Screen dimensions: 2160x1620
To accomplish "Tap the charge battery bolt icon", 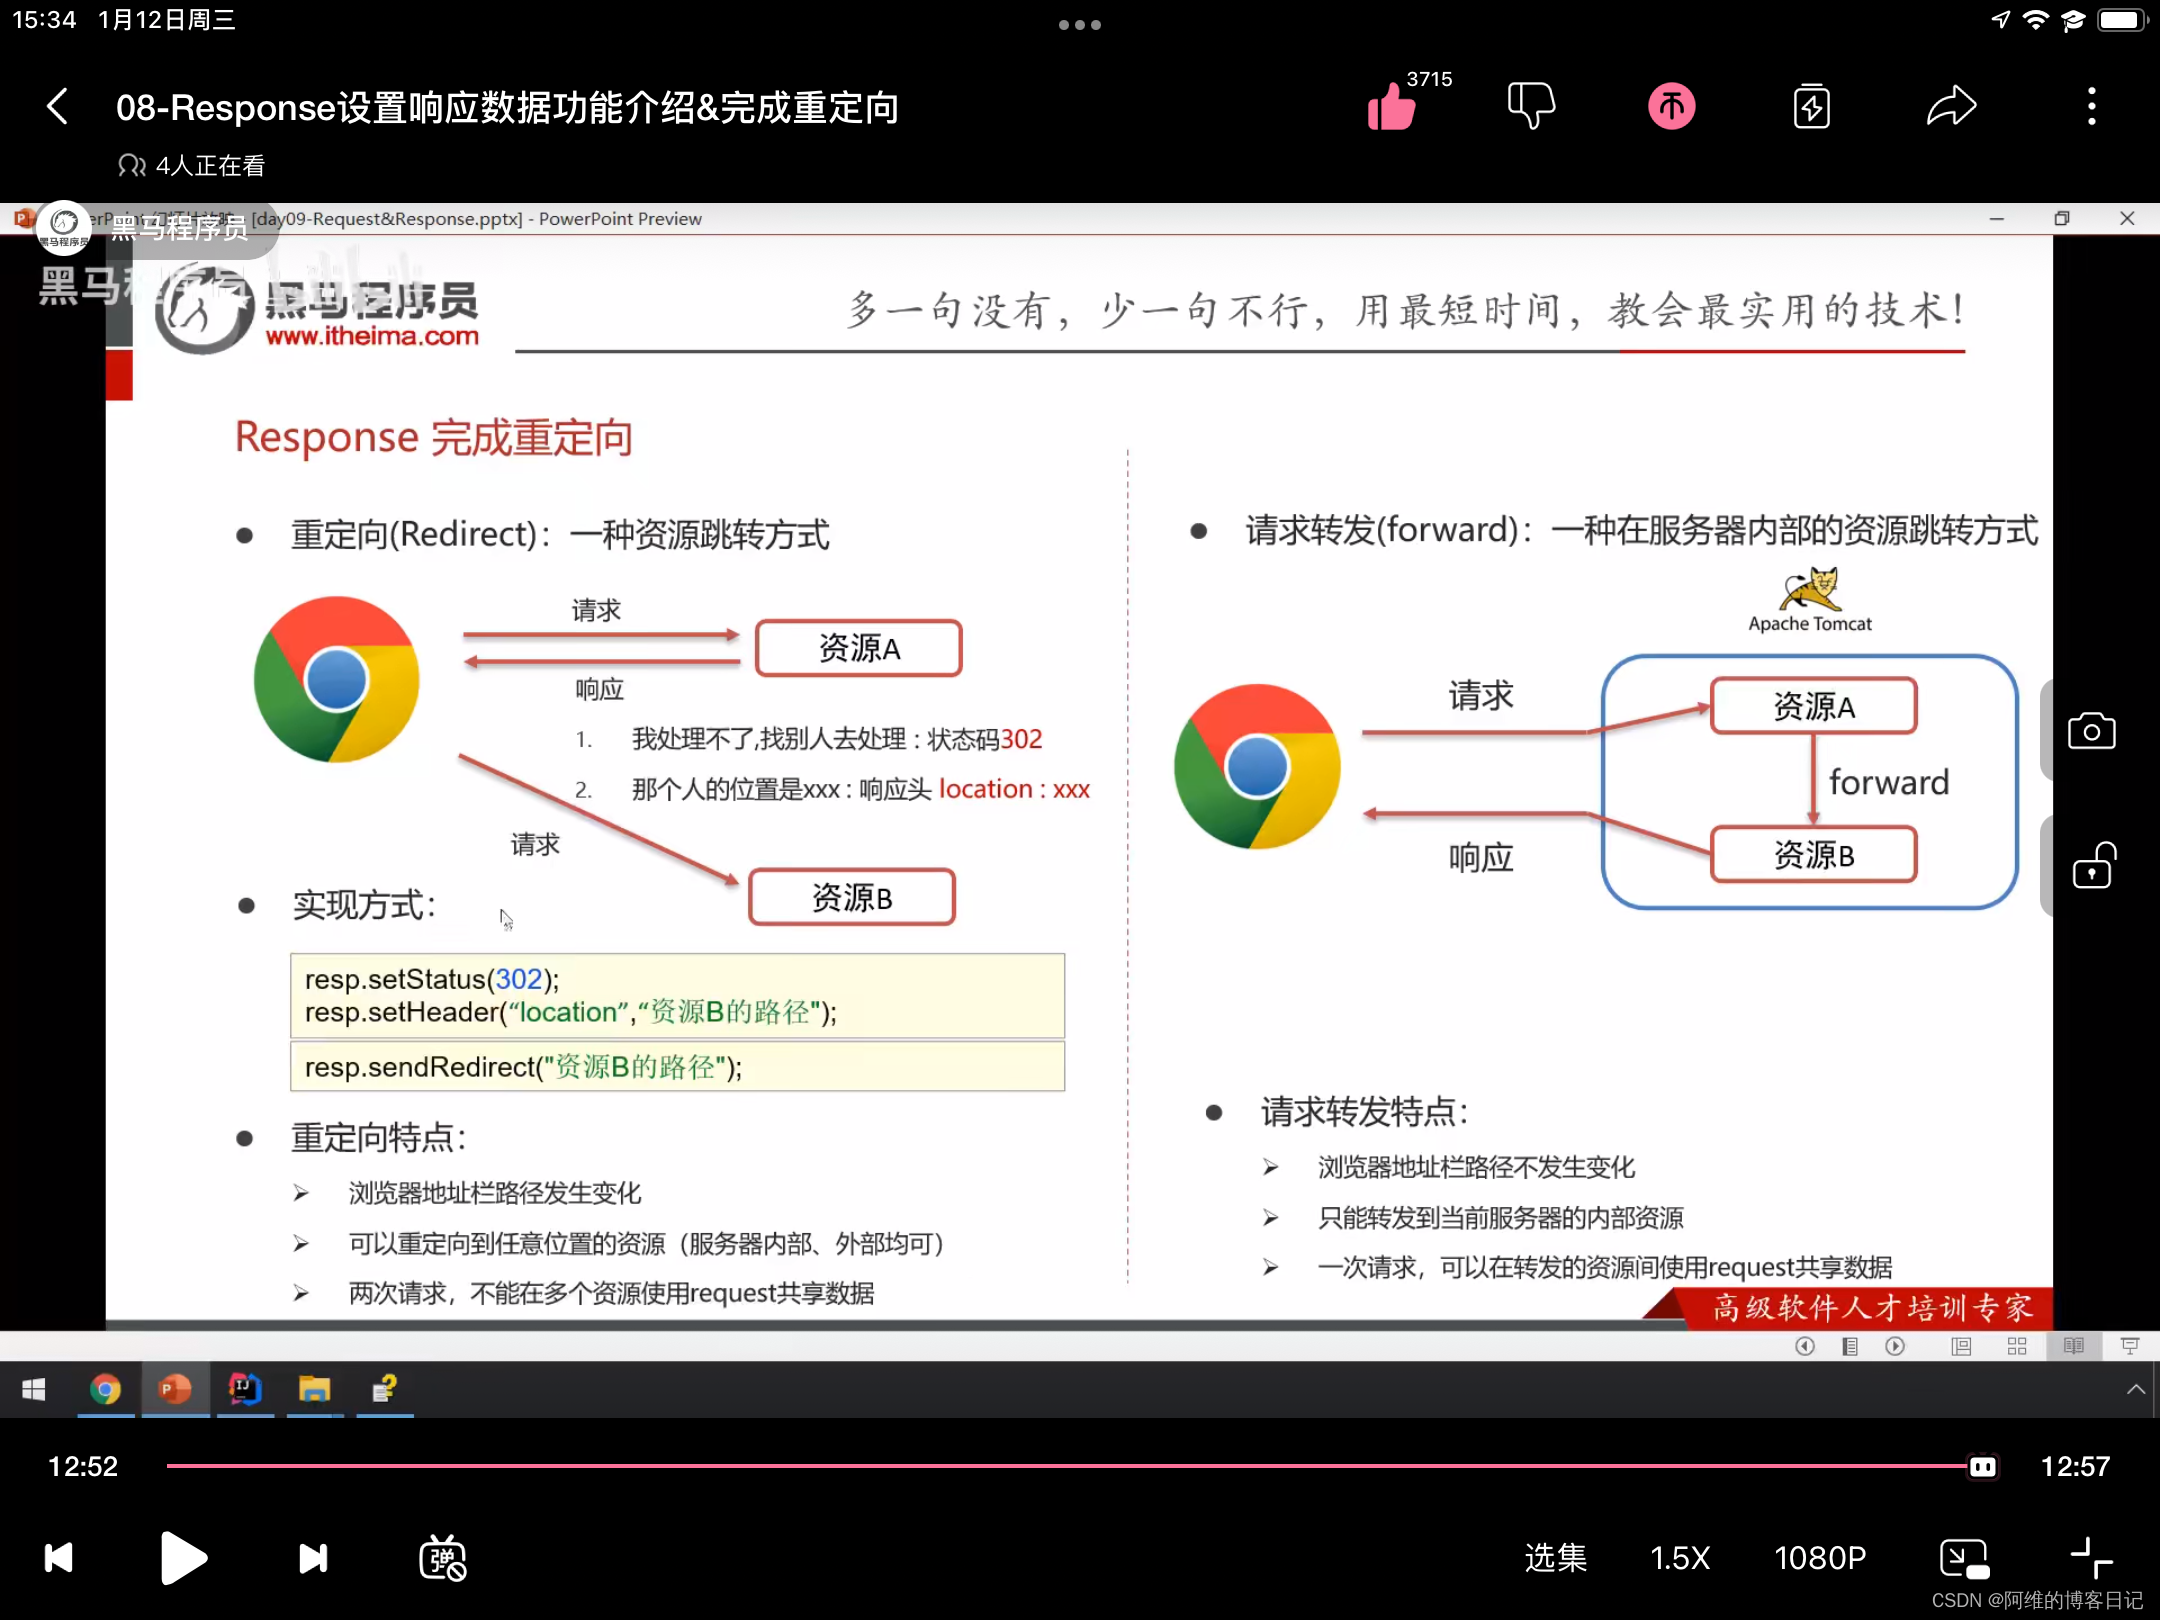I will pos(1811,107).
